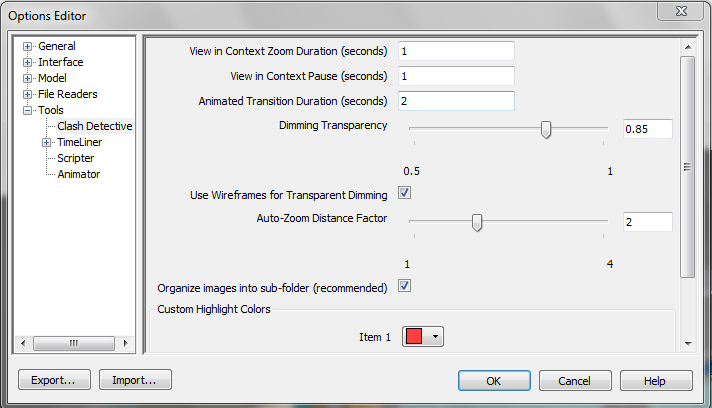
Task: Expand the TimeLiner sub-node
Action: point(46,143)
